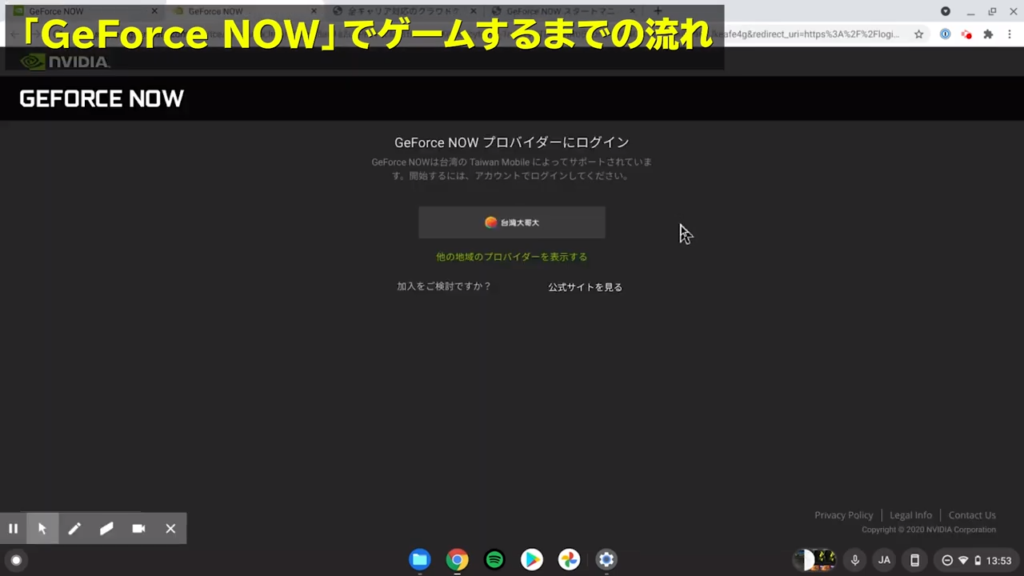Viewport: 1024px width, 576px height.
Task: Open the Chrome extensions puzzle icon
Action: [988, 34]
